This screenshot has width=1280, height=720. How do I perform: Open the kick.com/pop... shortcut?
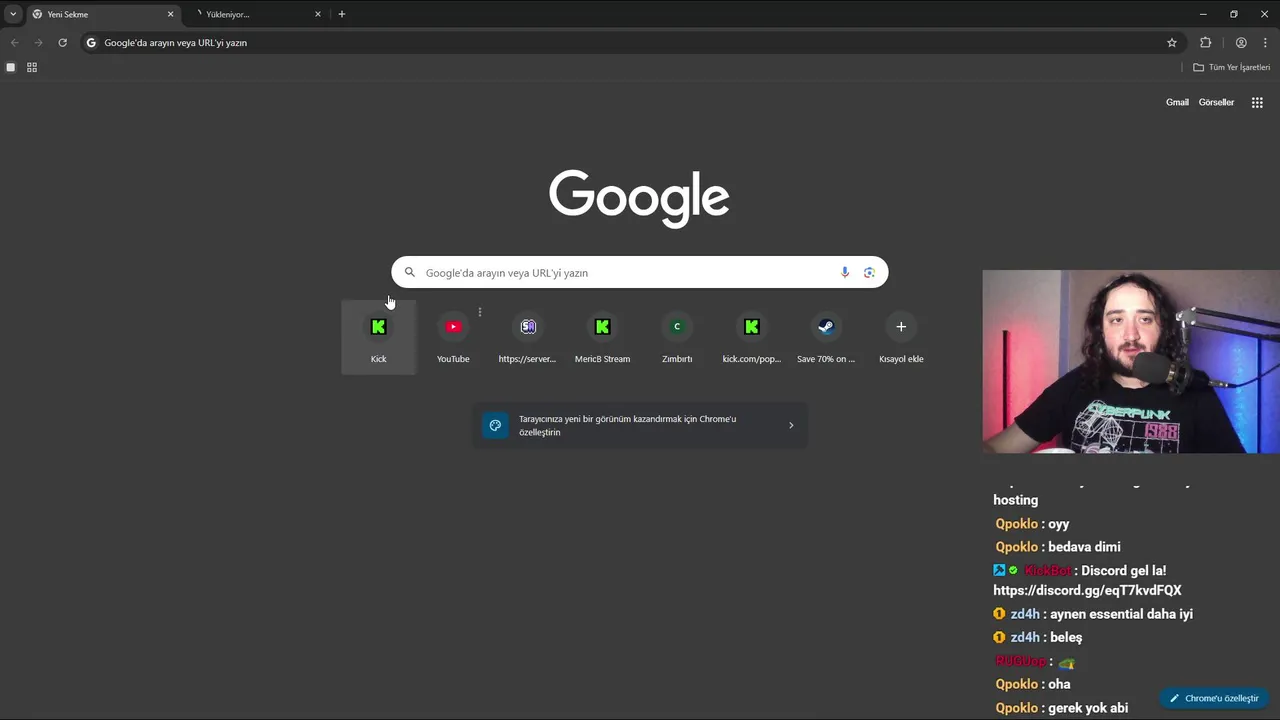[751, 337]
